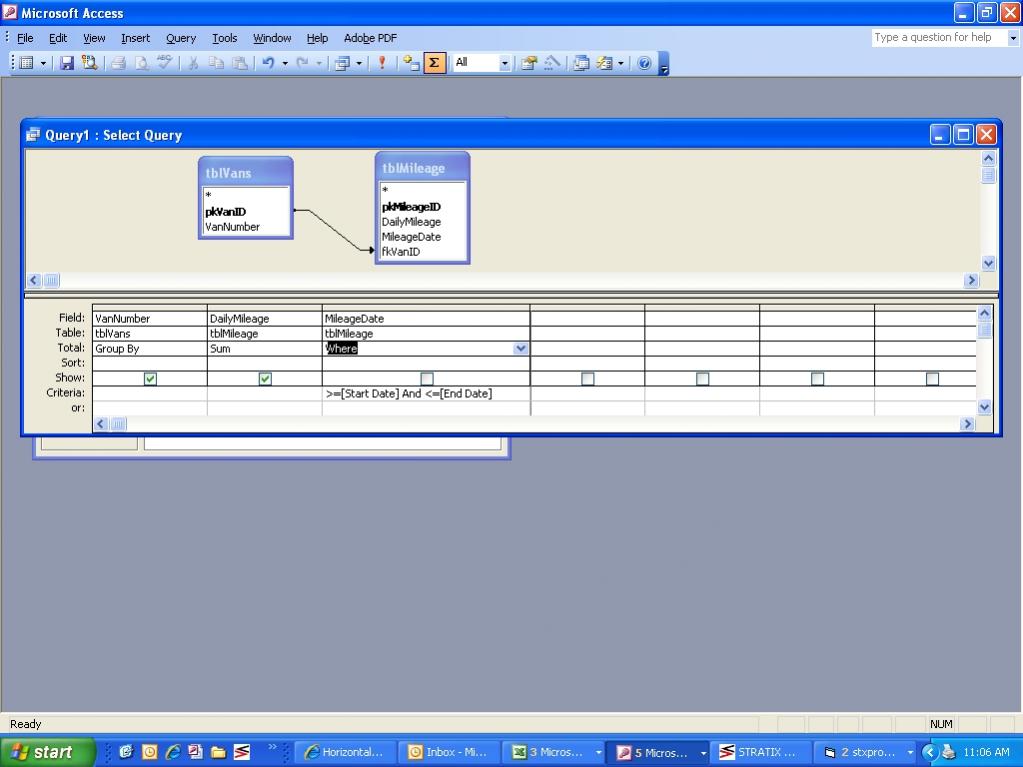Click the View datasheet icon in the toolbar
Image resolution: width=1023 pixels, height=767 pixels.
pos(27,63)
